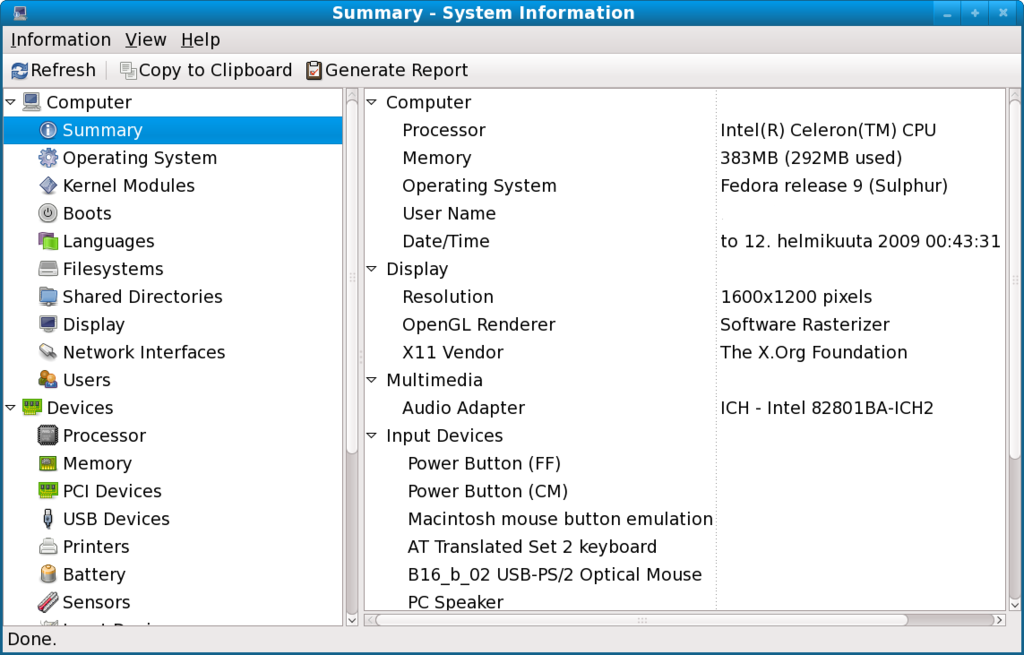This screenshot has height=655, width=1024.
Task: Open Kernel Modules in the sidebar
Action: (128, 186)
